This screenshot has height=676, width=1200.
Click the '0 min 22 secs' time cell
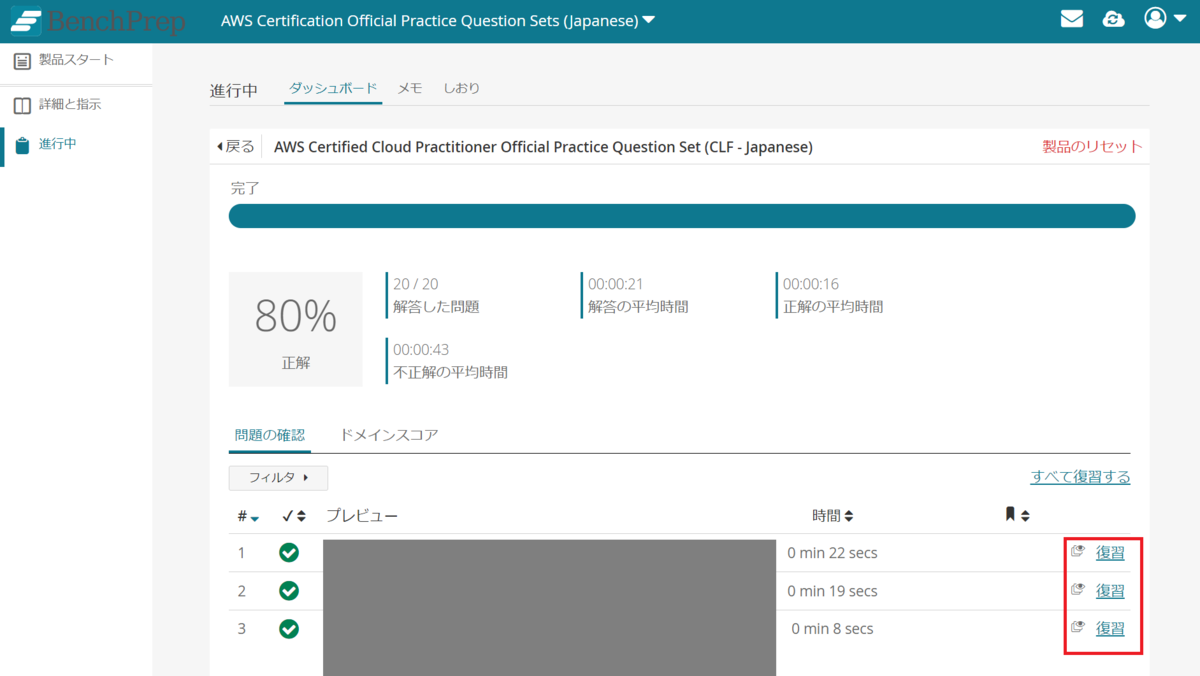[x=832, y=553]
